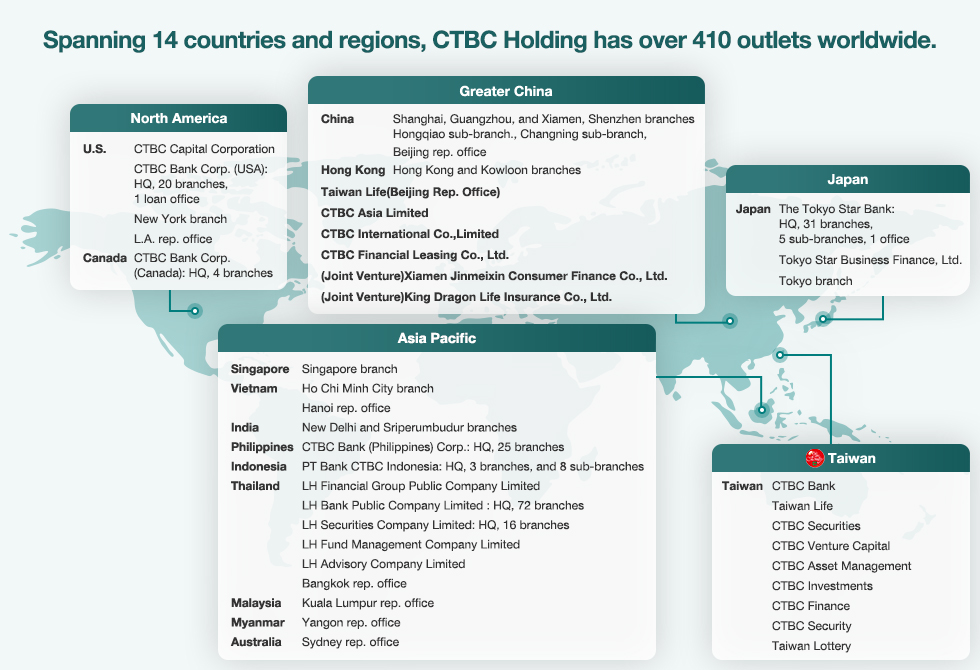Click 'Ho Chi Minh City branch' entry
This screenshot has height=670, width=980.
point(368,389)
